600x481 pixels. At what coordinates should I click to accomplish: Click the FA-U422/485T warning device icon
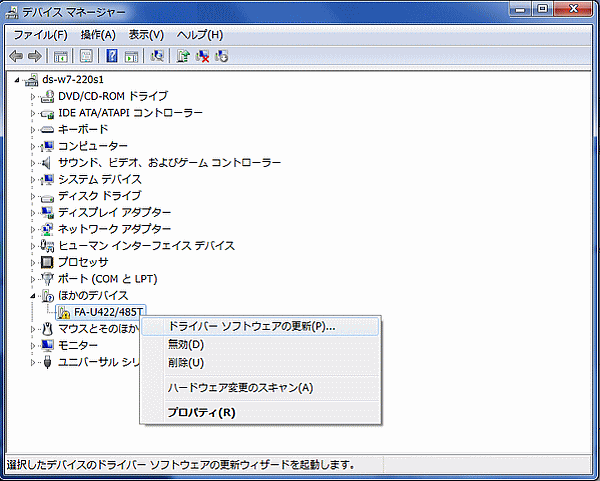click(64, 313)
